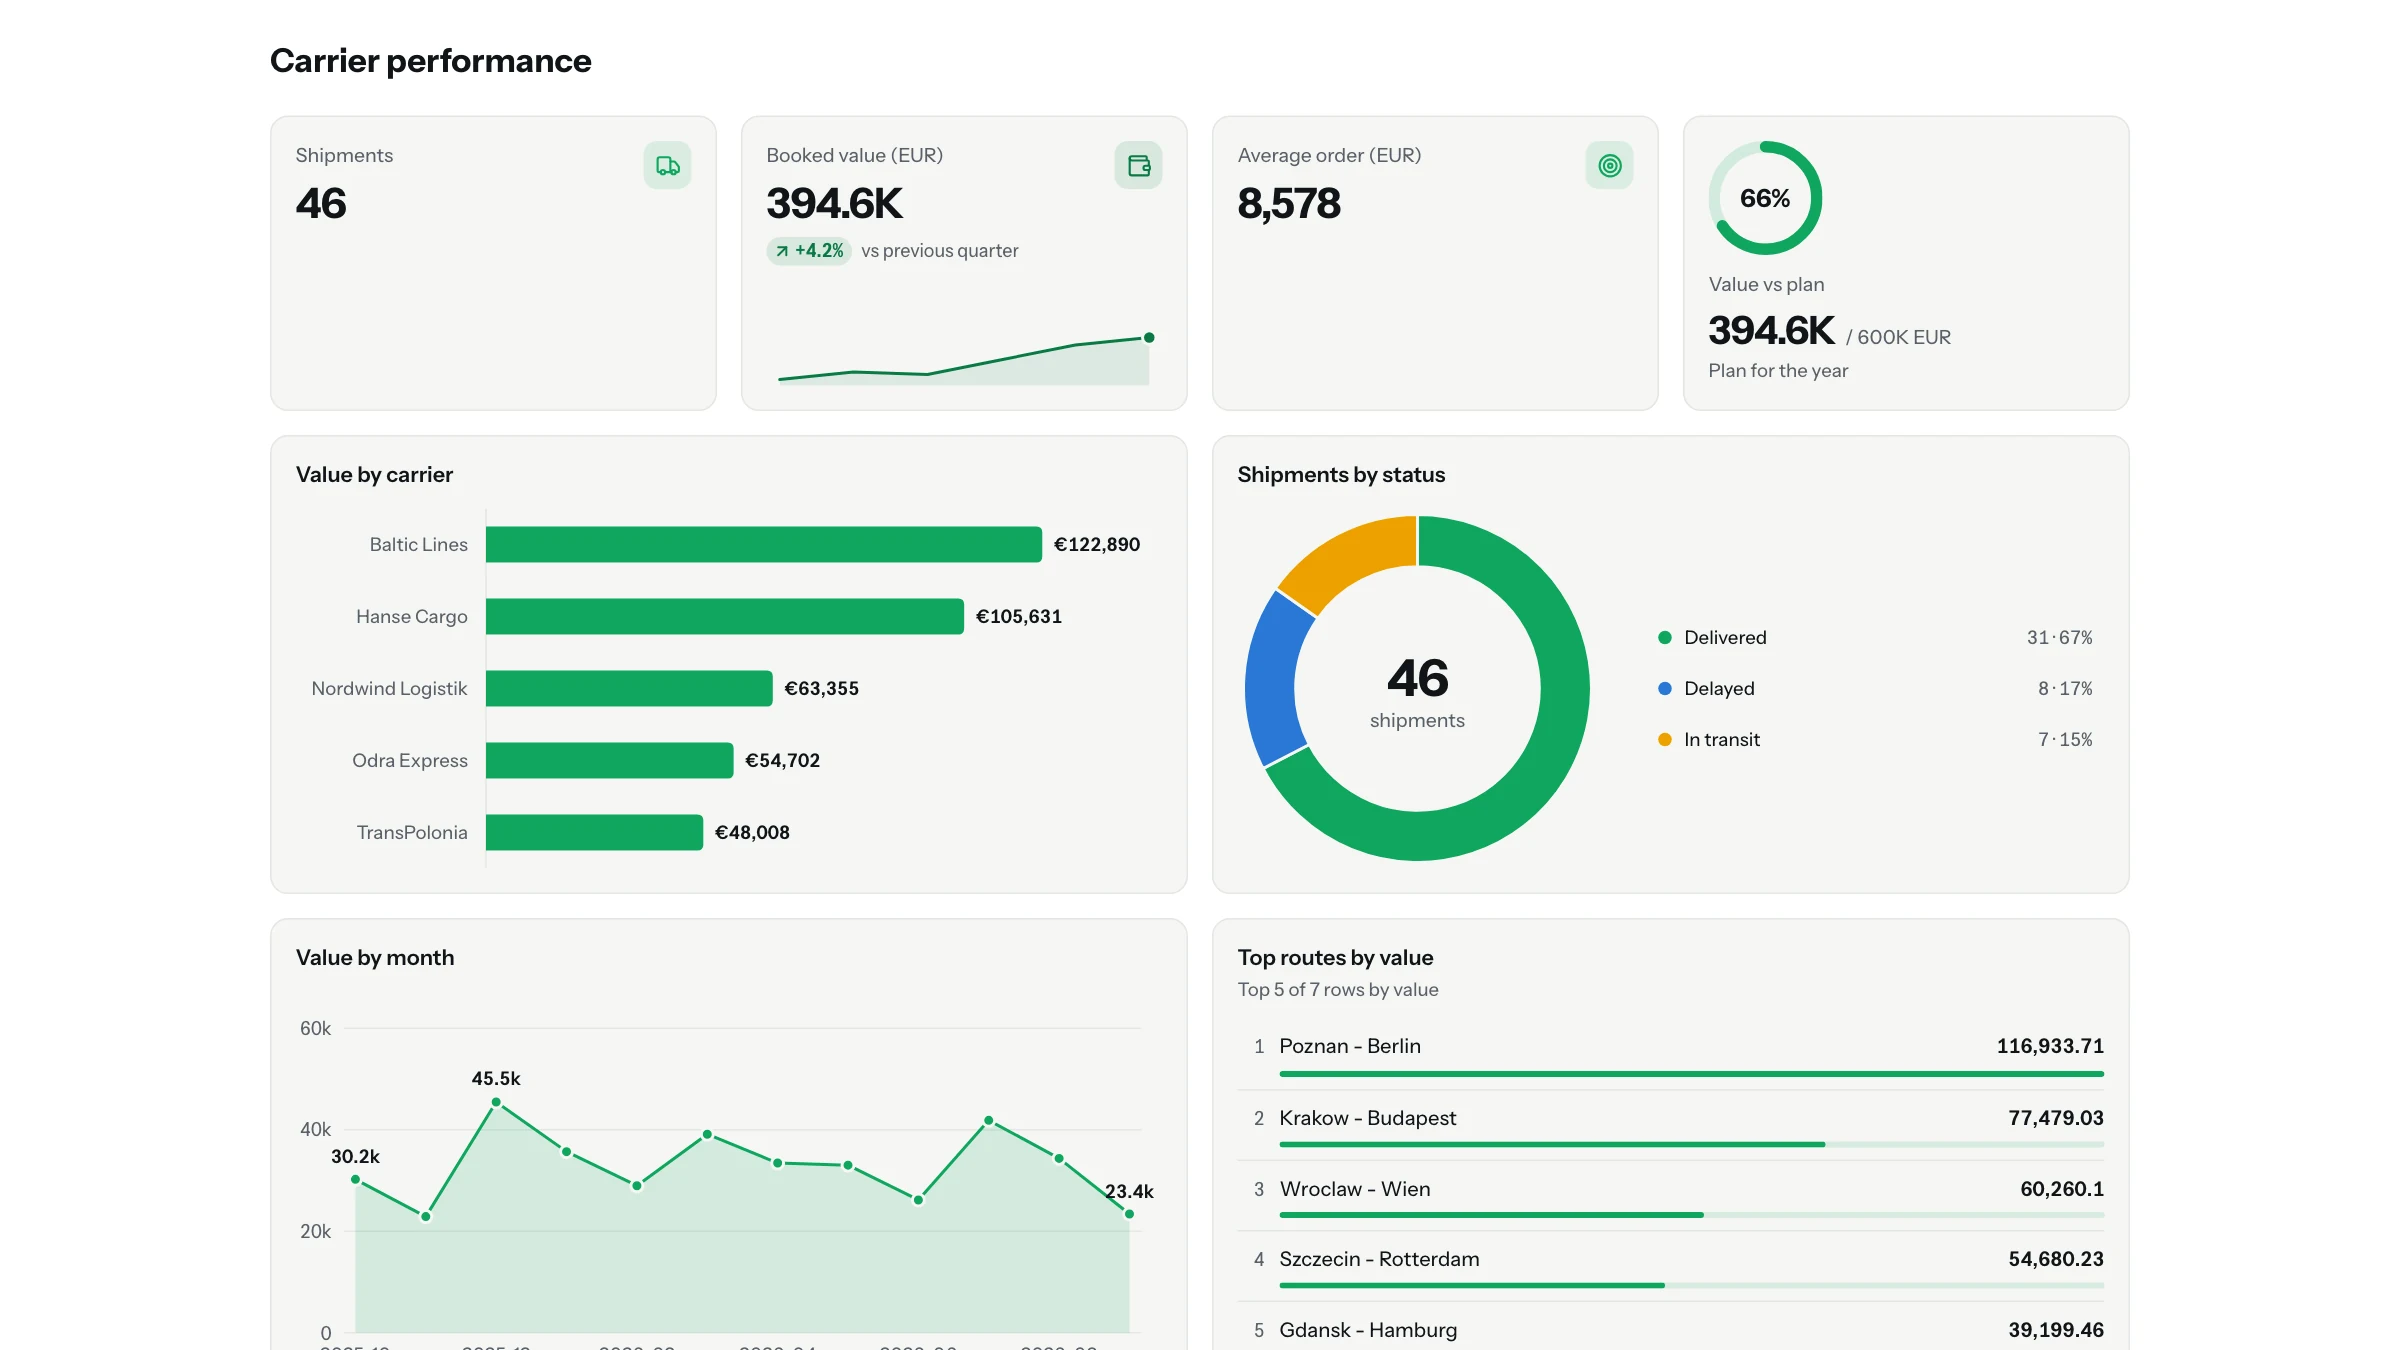Click the 8,578 average order value
The image size is (2400, 1350).
pyautogui.click(x=1289, y=204)
